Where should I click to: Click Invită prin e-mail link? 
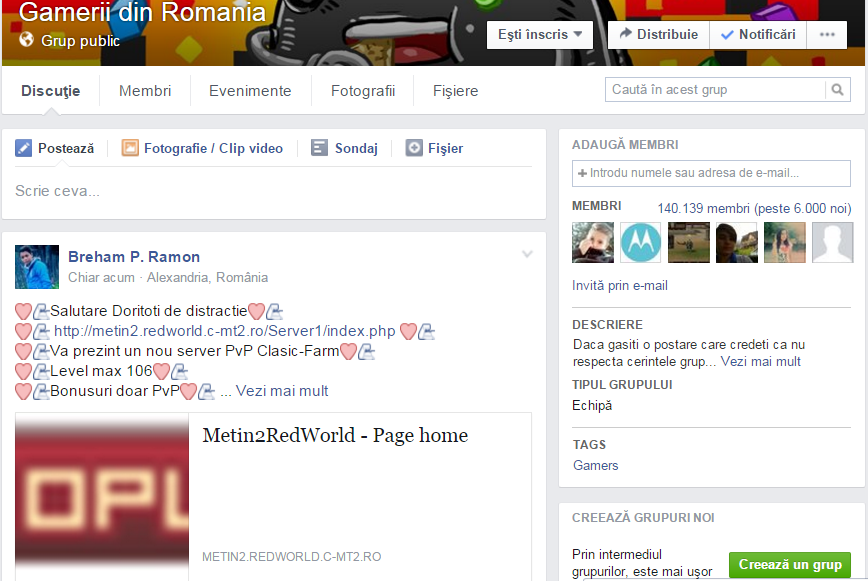coord(620,286)
